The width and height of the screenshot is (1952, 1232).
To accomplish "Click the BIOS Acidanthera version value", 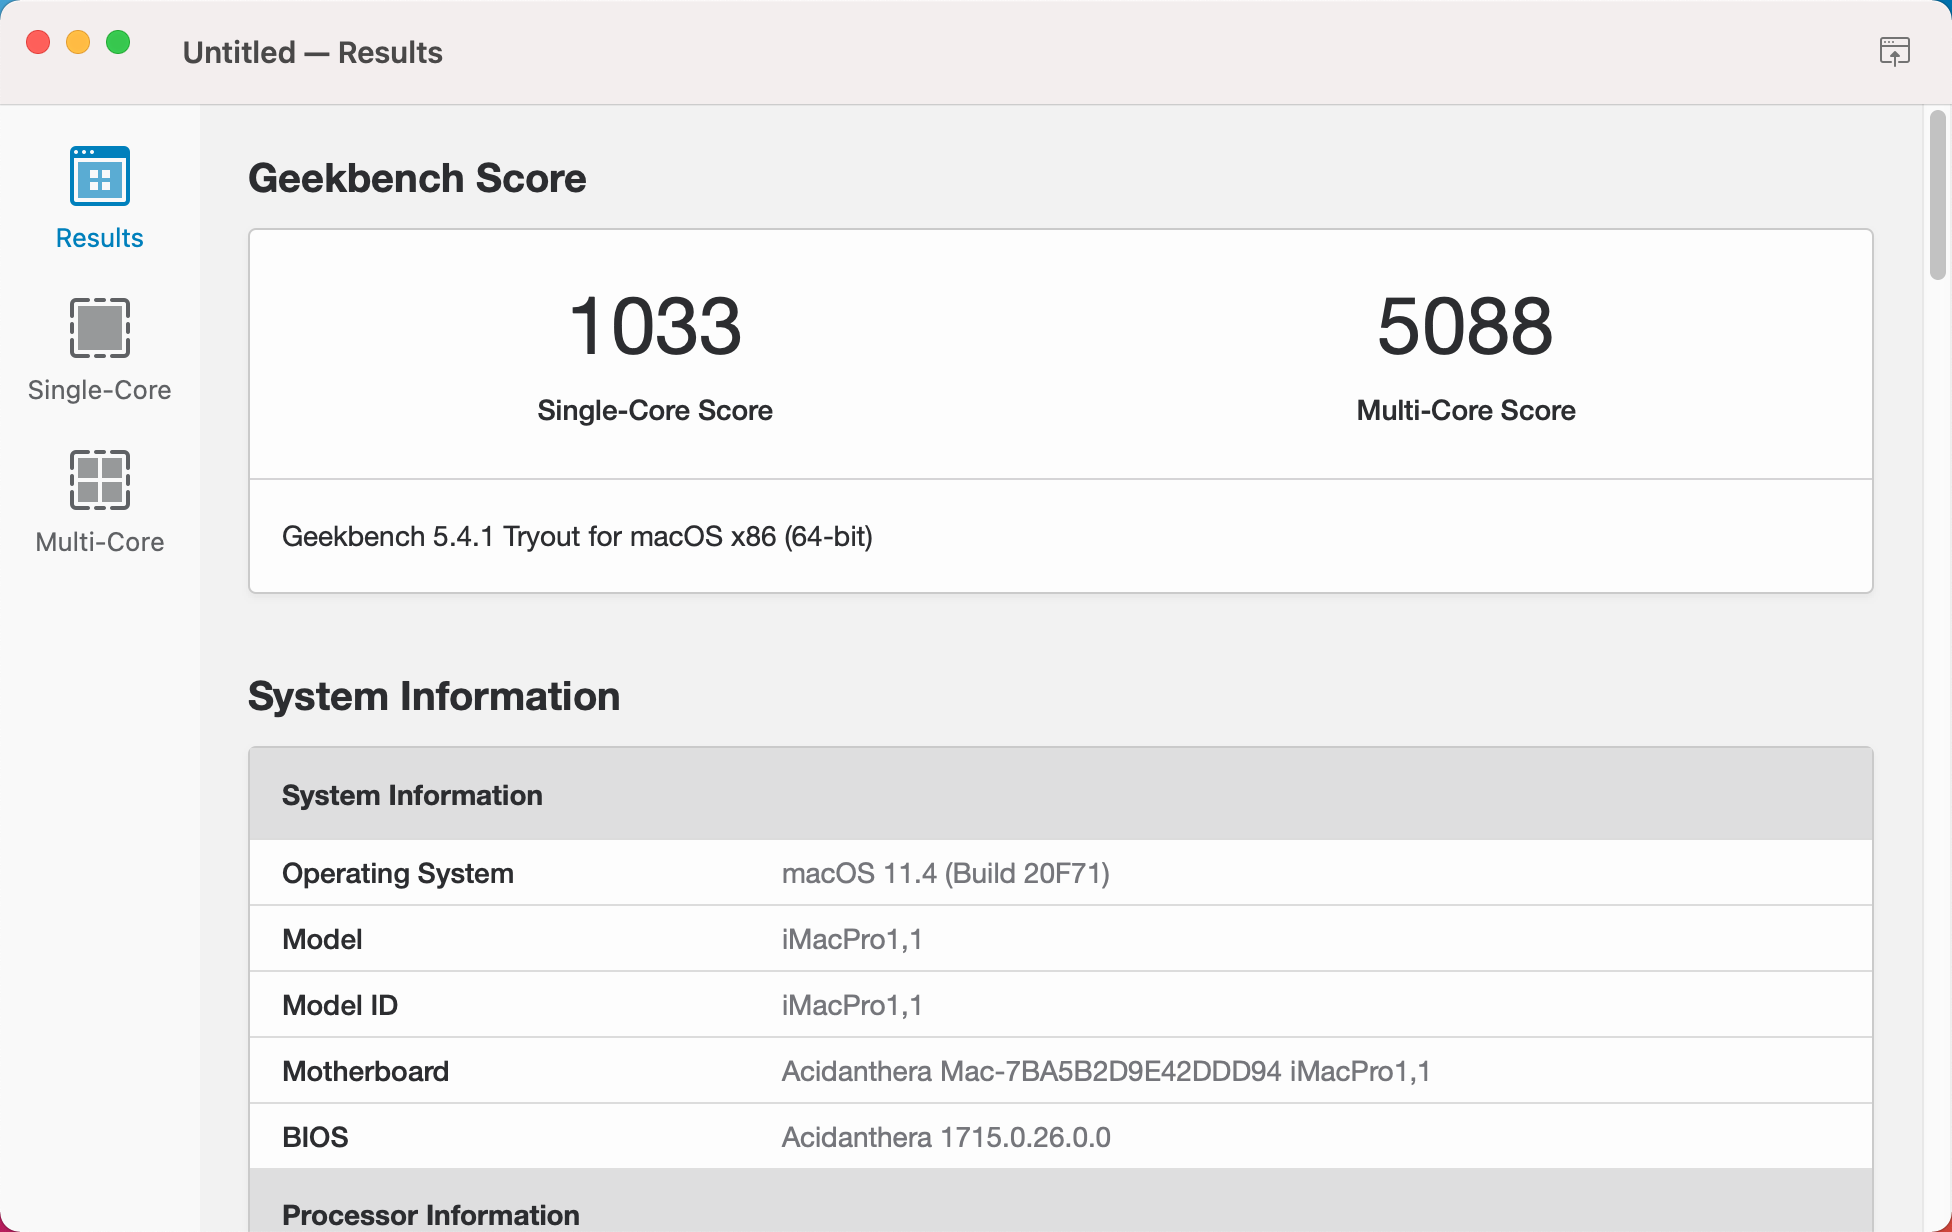I will click(x=945, y=1137).
